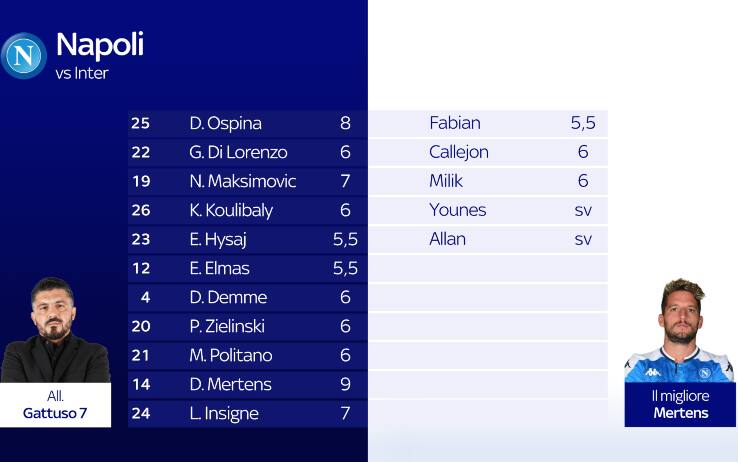Viewport: 738px width, 462px height.
Task: Click E. Elmas in the lineup
Action: coord(219,268)
